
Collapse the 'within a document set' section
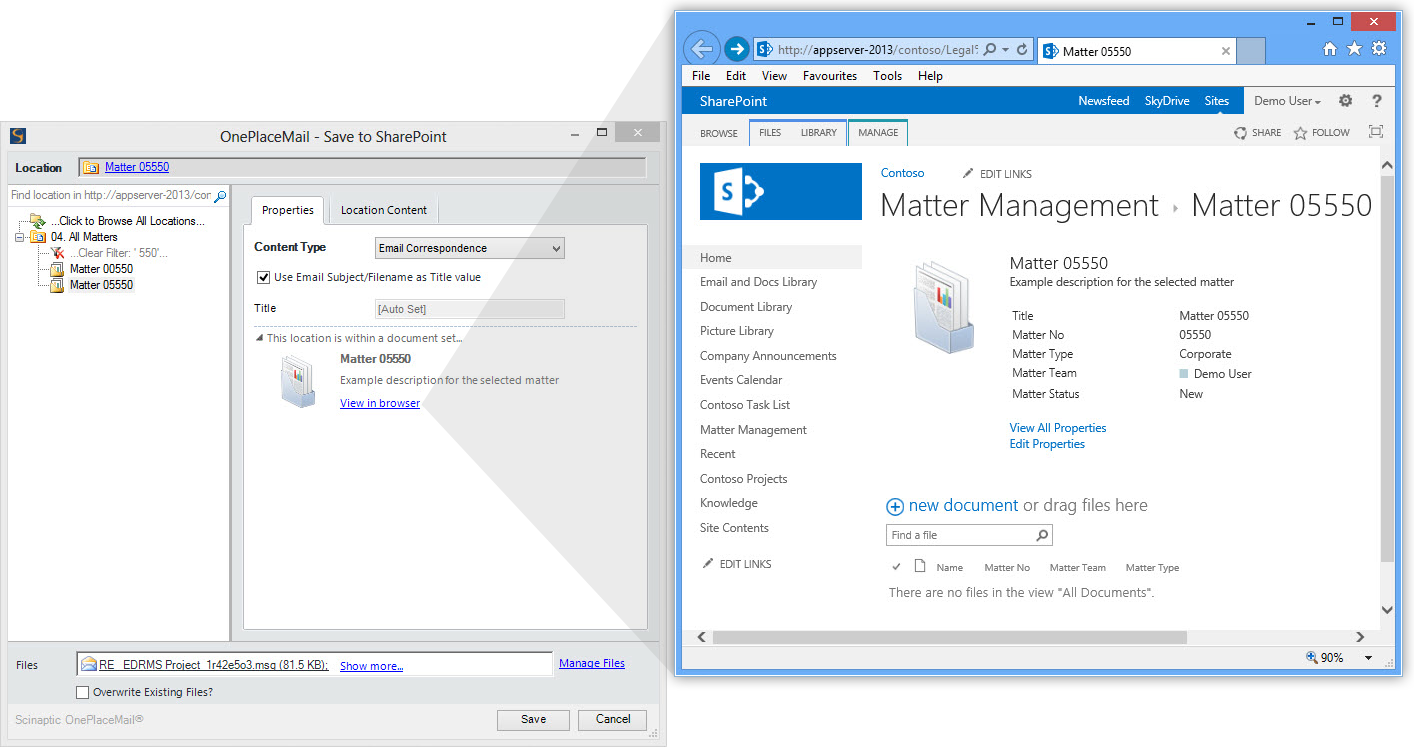[259, 338]
